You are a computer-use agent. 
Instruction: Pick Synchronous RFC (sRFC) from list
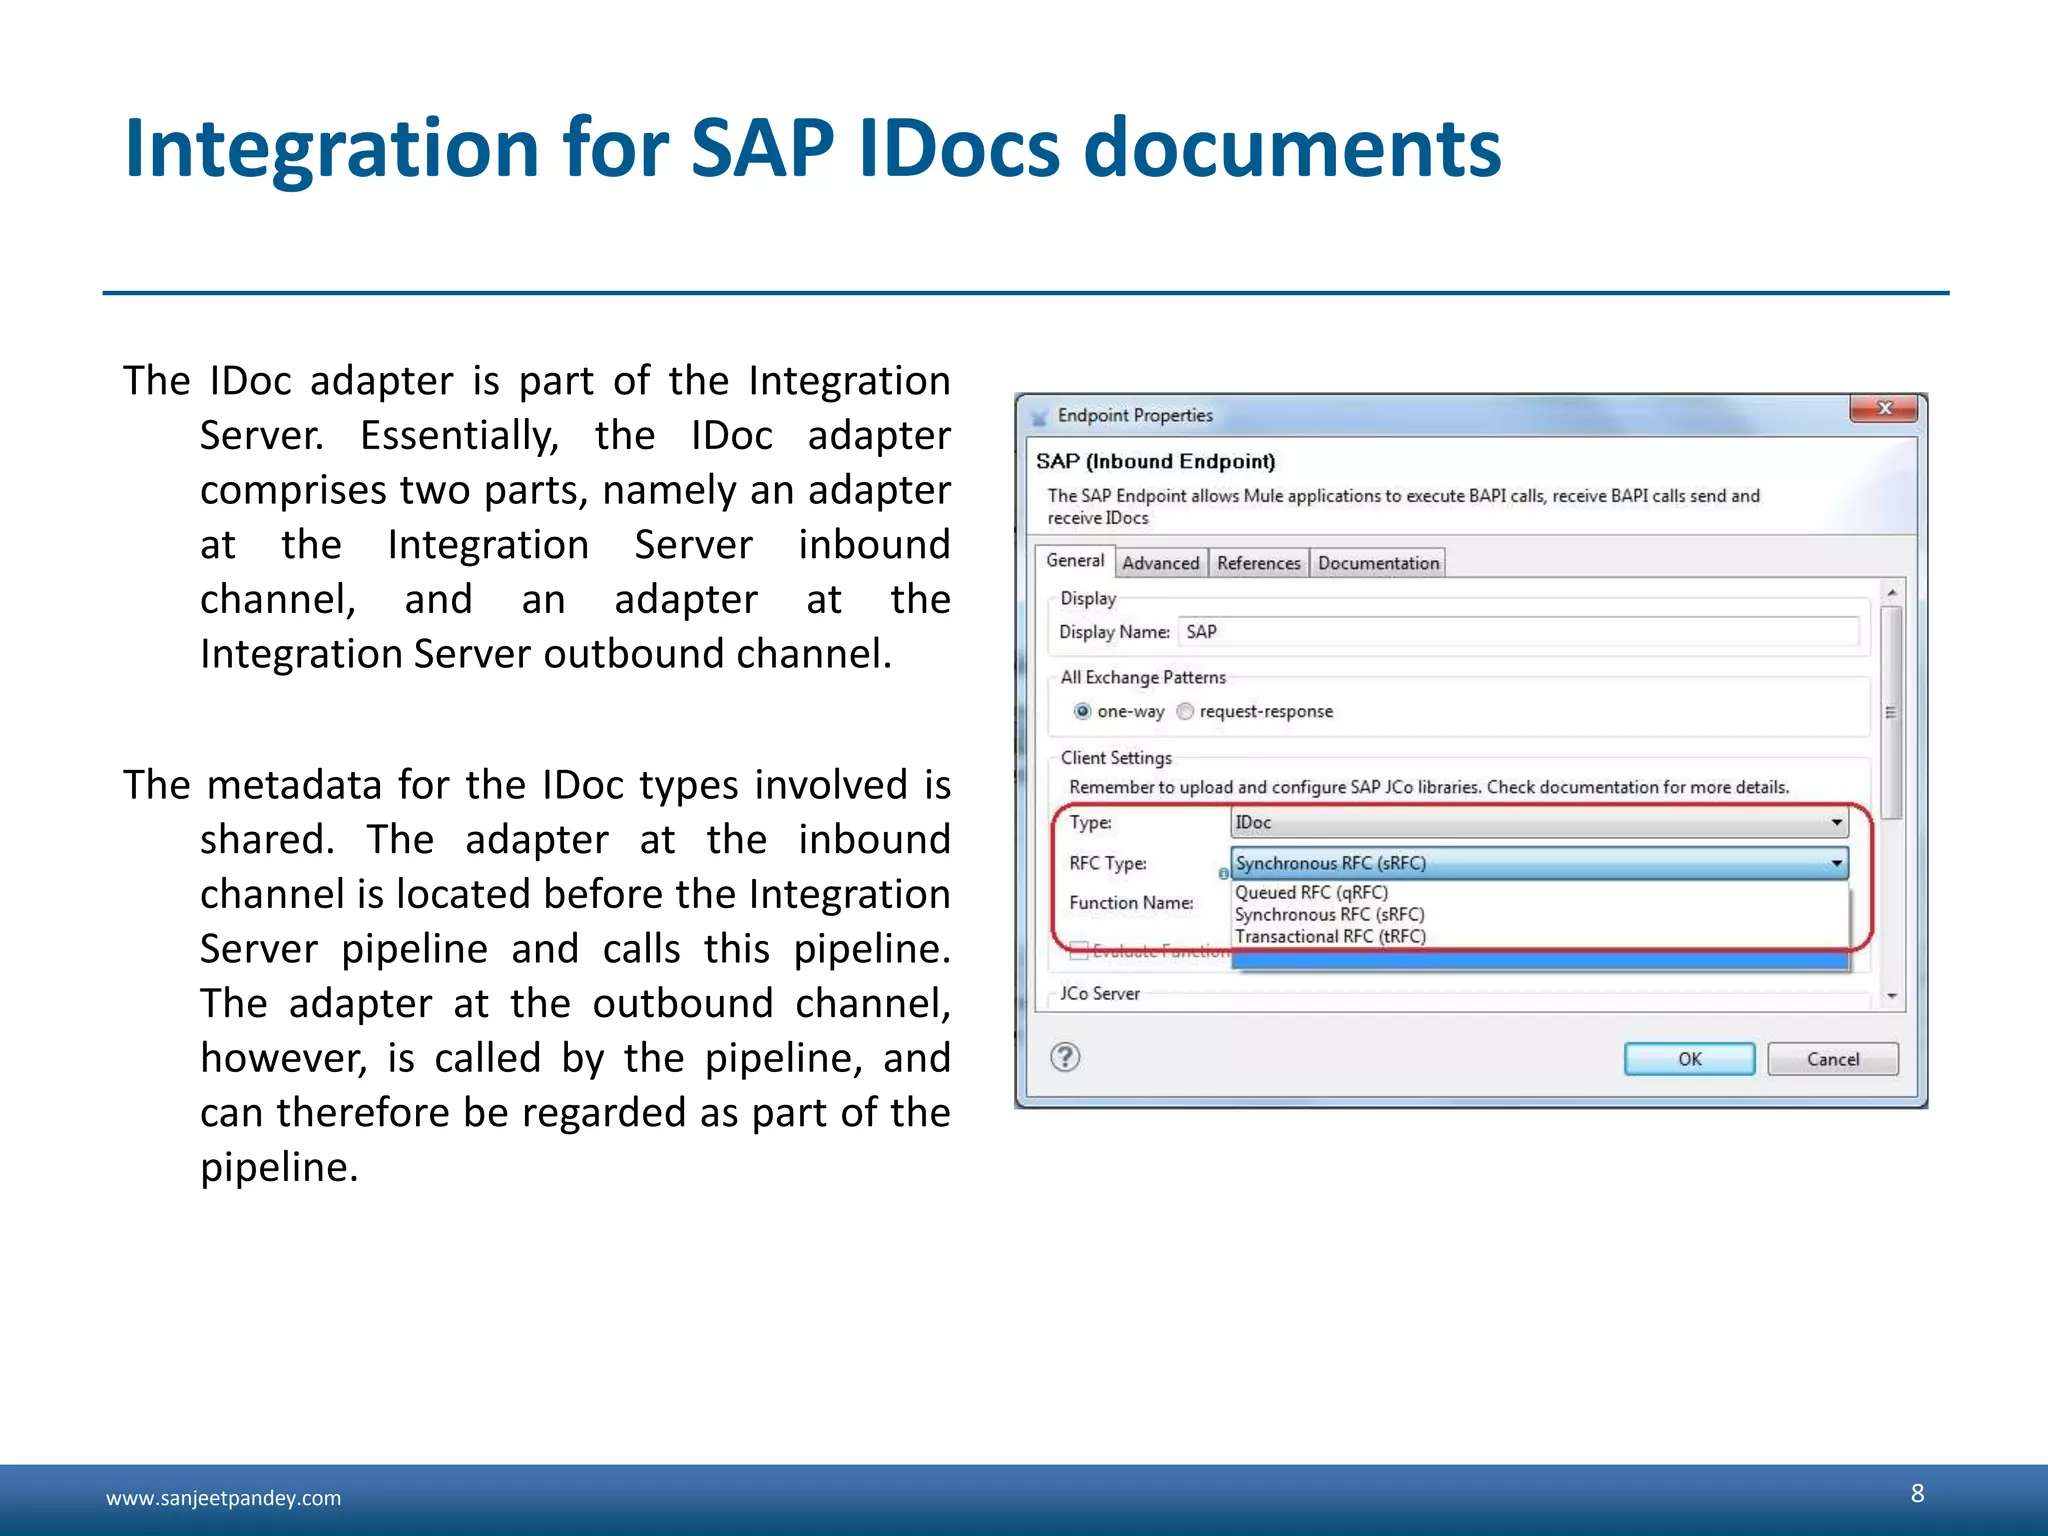click(1329, 914)
